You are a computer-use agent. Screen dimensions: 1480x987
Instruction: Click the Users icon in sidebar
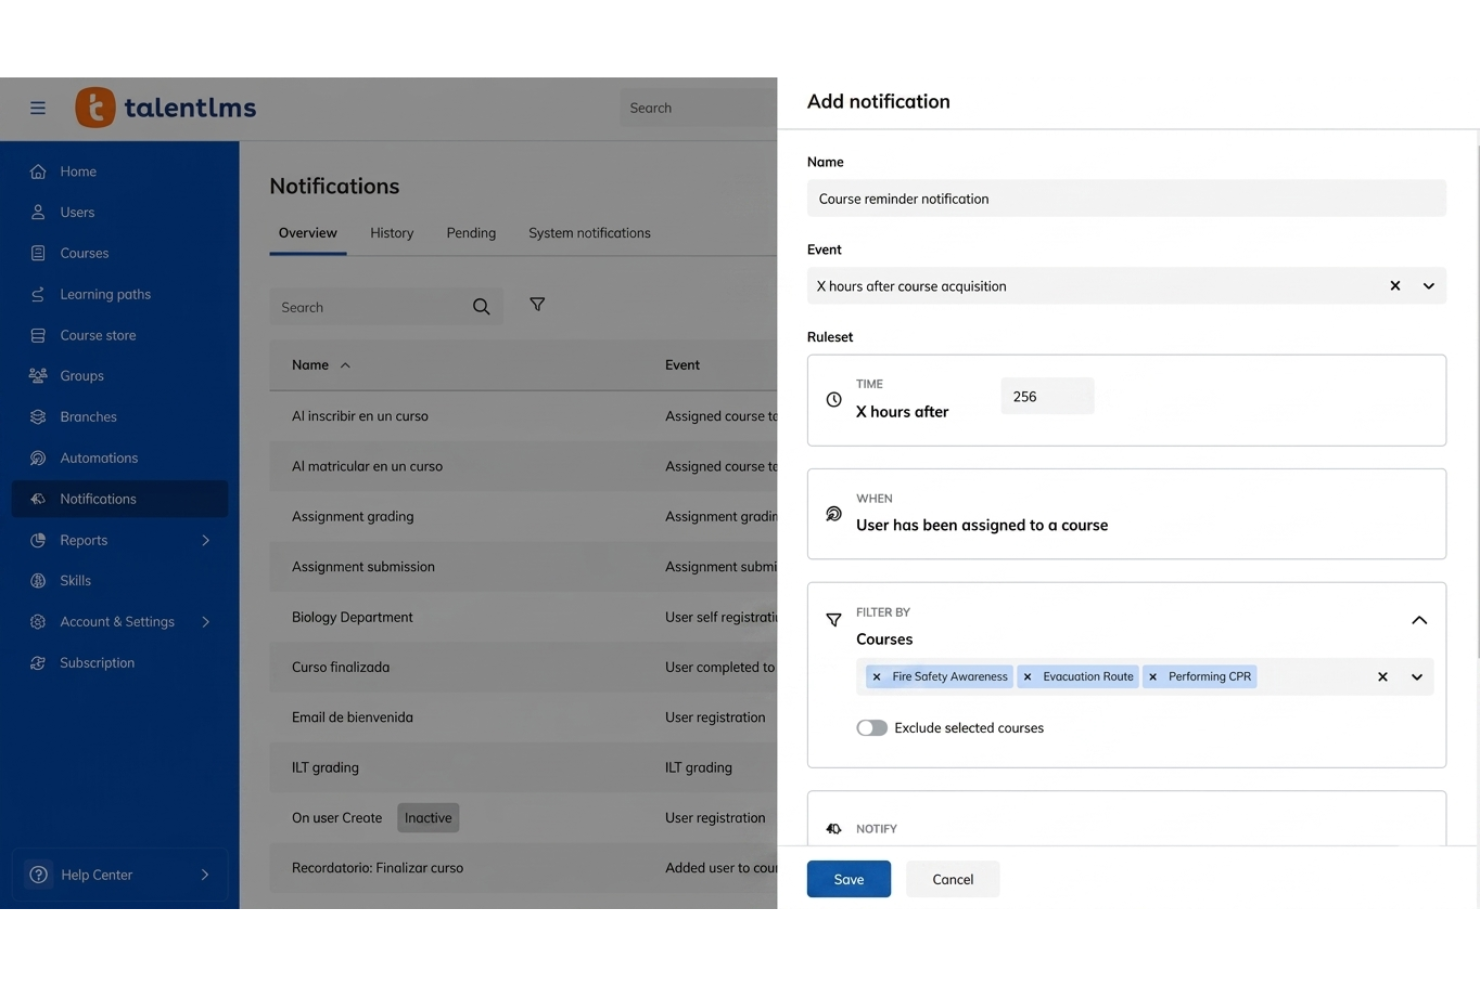pos(38,212)
